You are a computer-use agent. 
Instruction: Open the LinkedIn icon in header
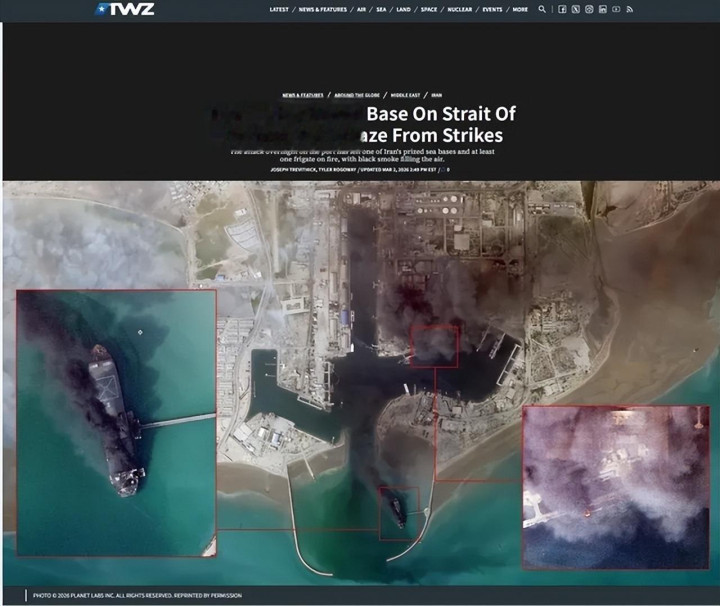pos(602,9)
